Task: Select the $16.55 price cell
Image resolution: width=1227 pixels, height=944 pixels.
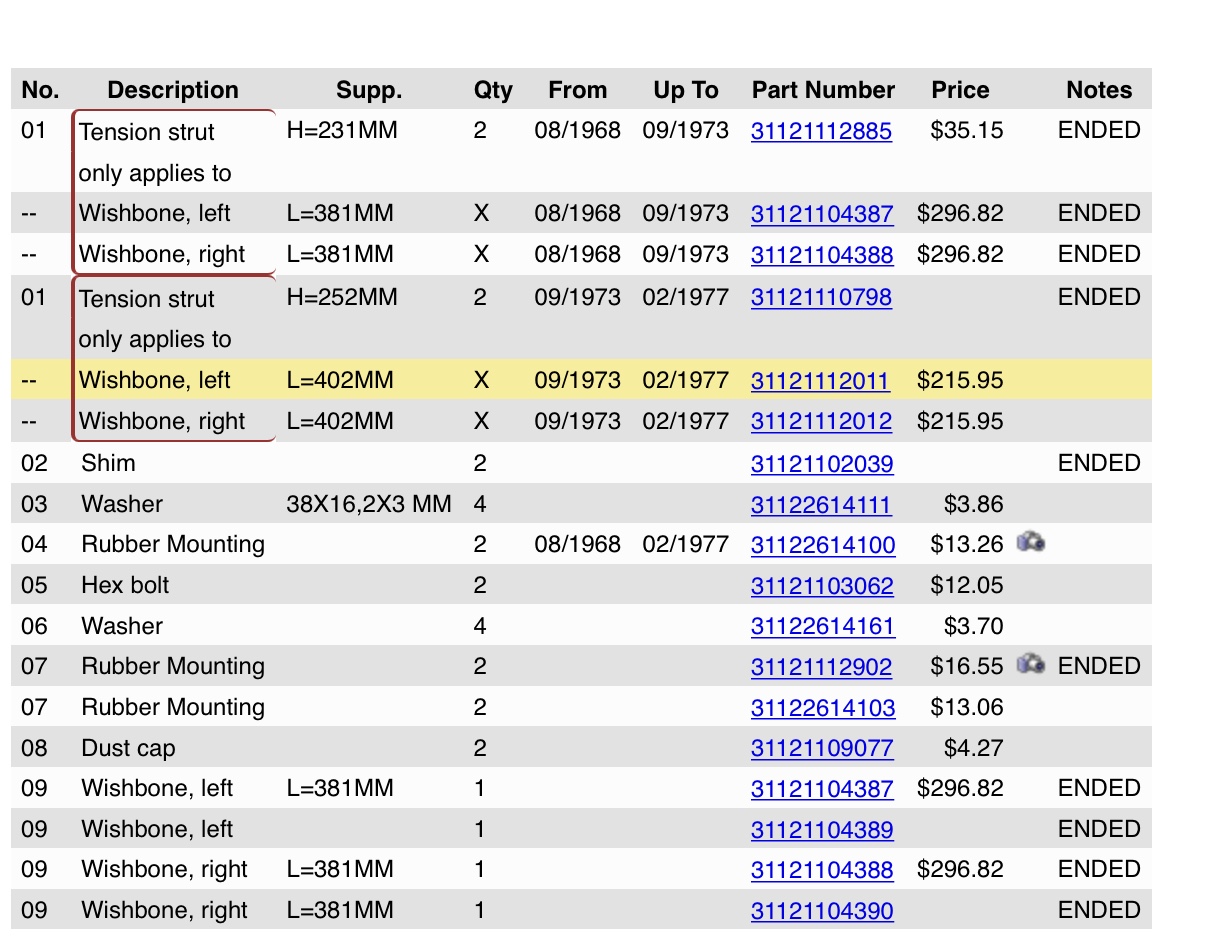Action: click(966, 666)
